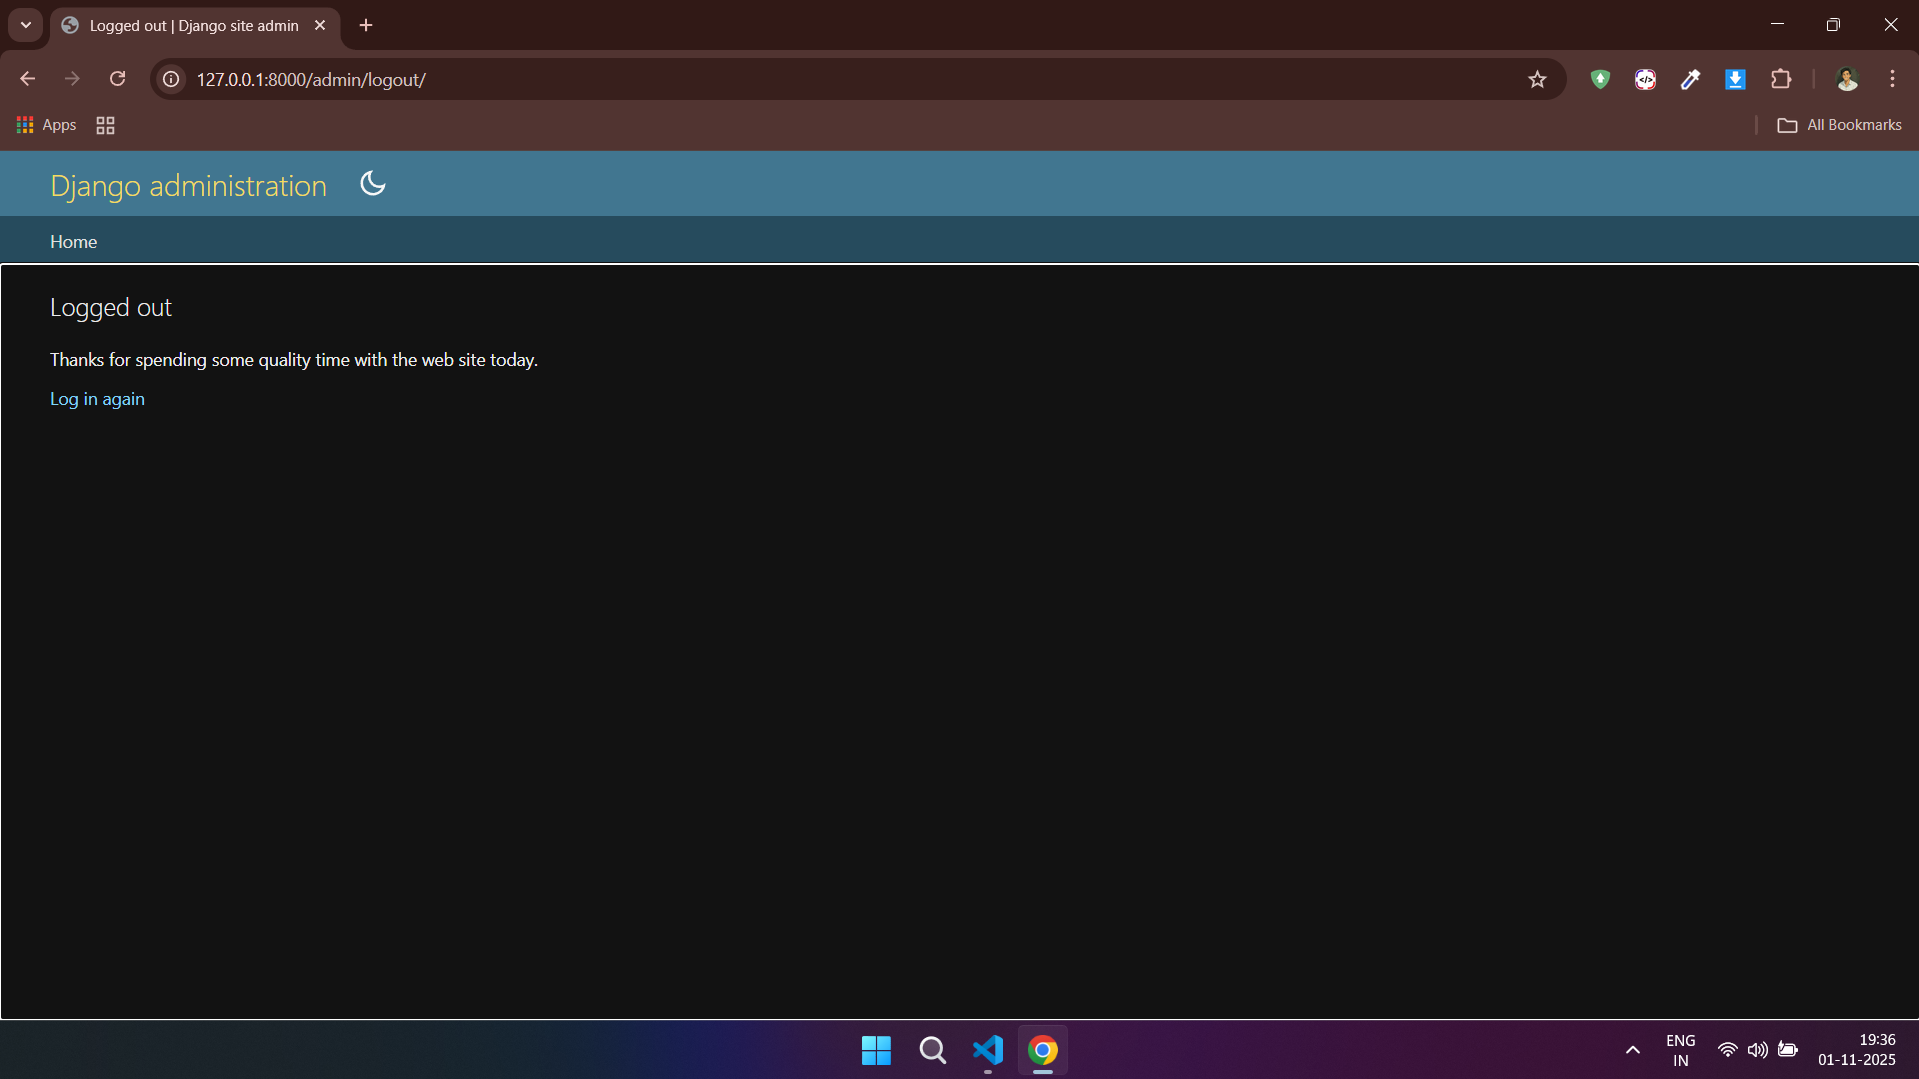Click the Log in again link
The height and width of the screenshot is (1079, 1919).
[x=97, y=399]
